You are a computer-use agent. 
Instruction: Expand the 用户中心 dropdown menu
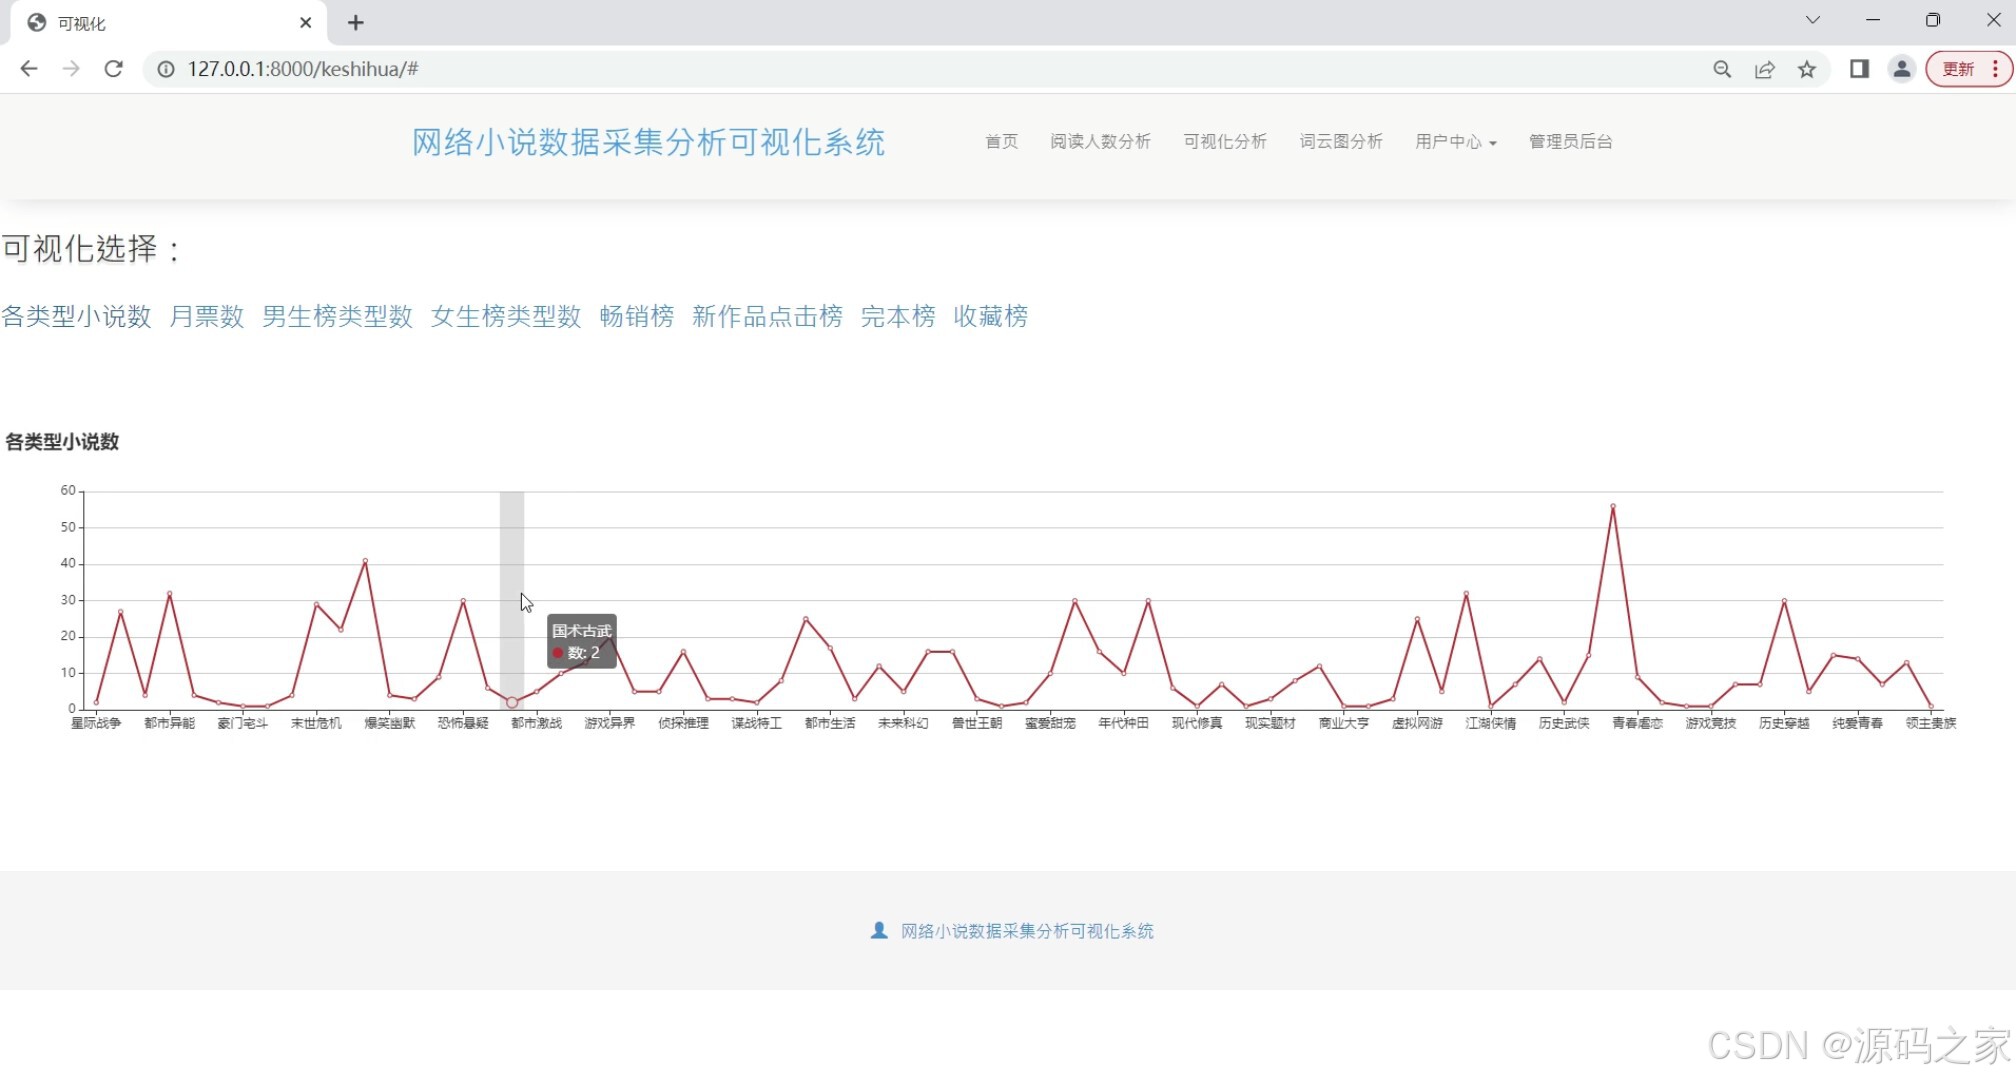(x=1455, y=142)
